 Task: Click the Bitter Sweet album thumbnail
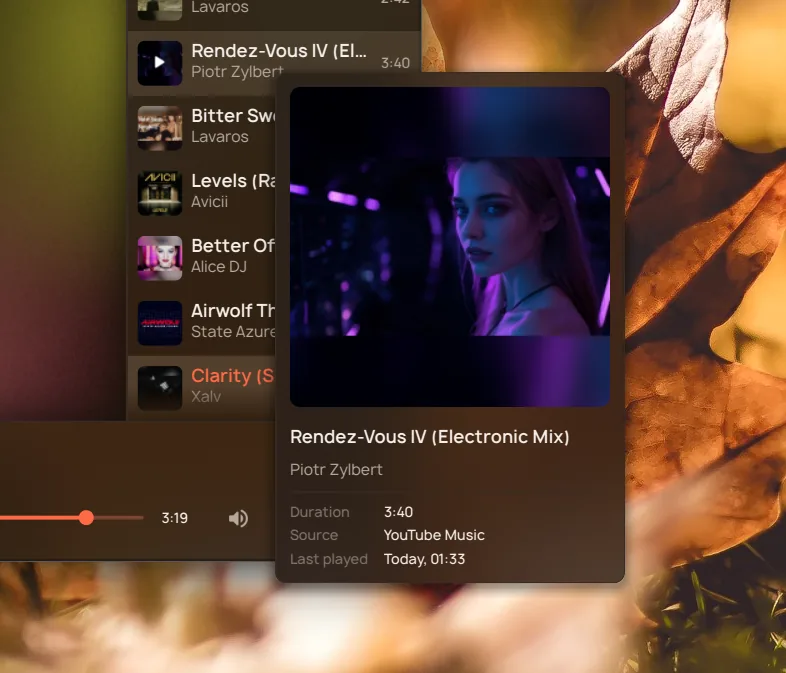point(160,128)
